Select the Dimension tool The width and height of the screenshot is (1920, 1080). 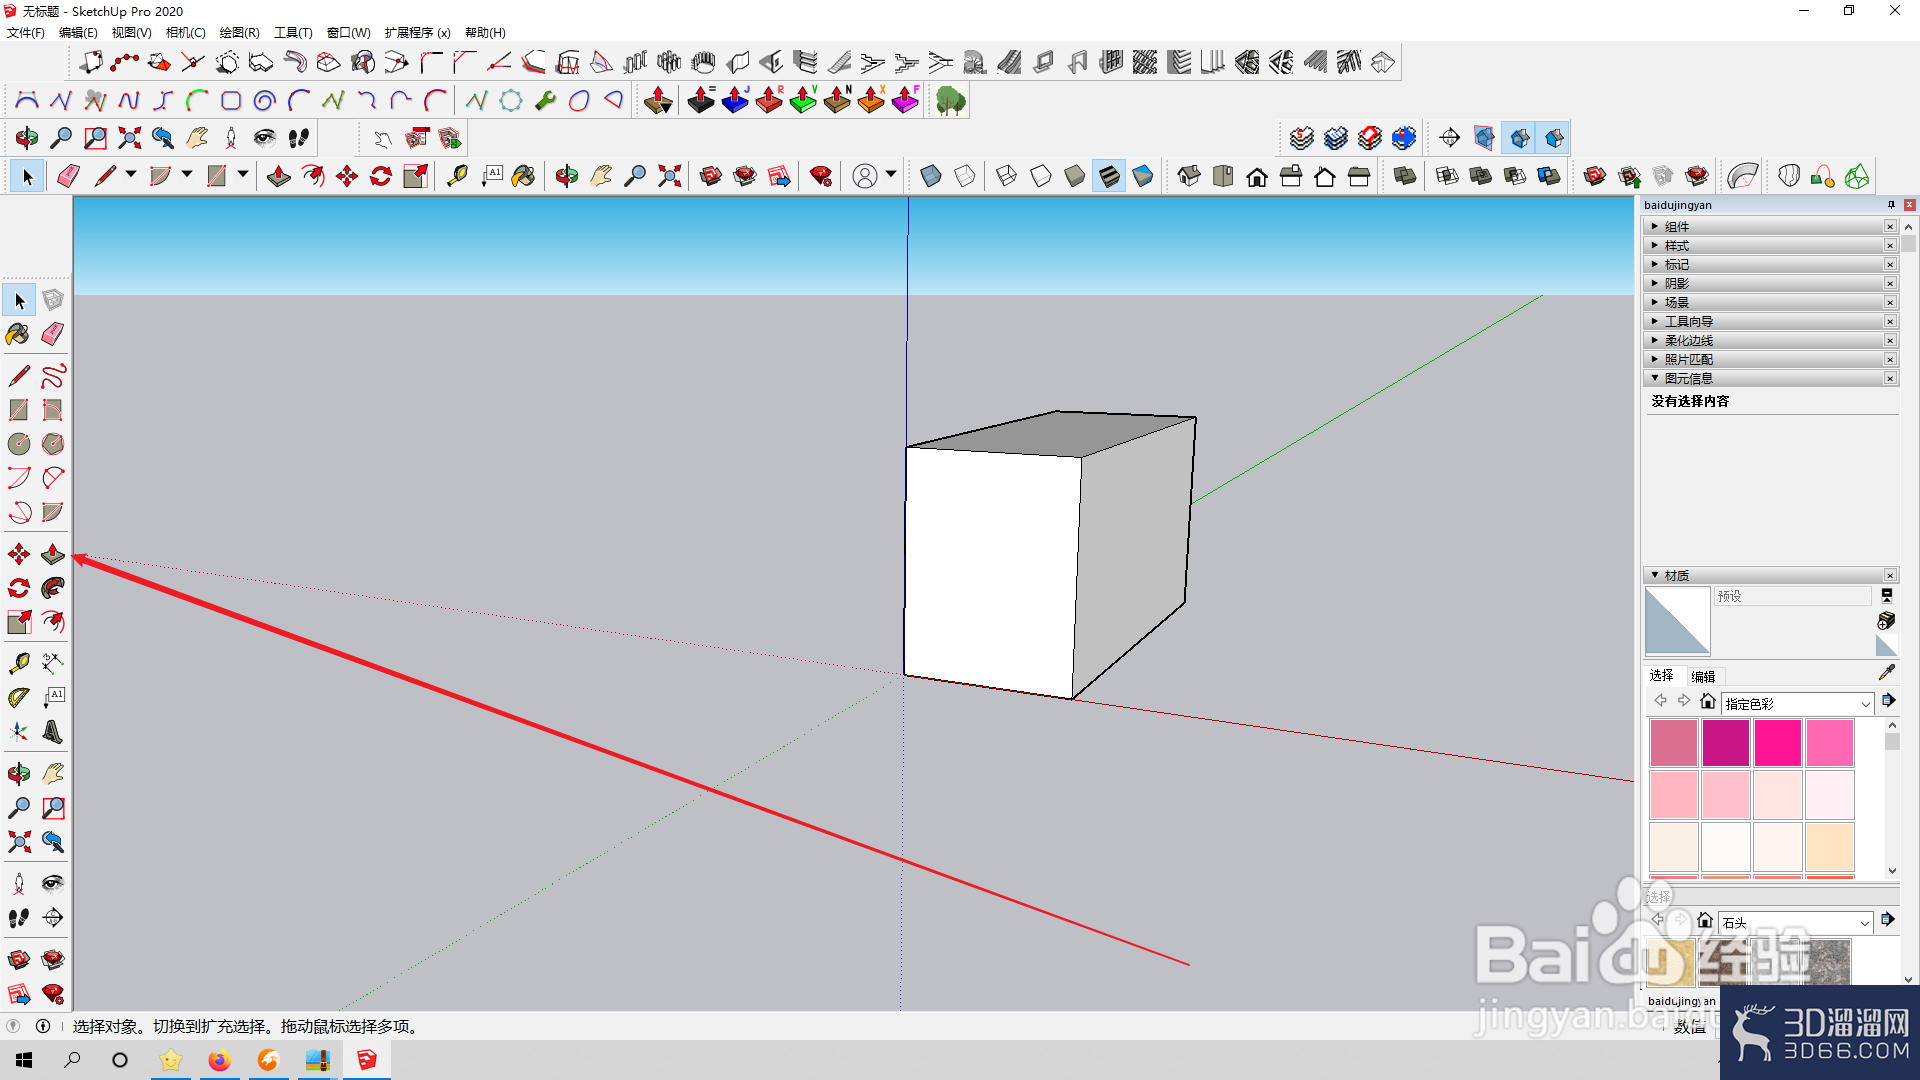coord(53,664)
